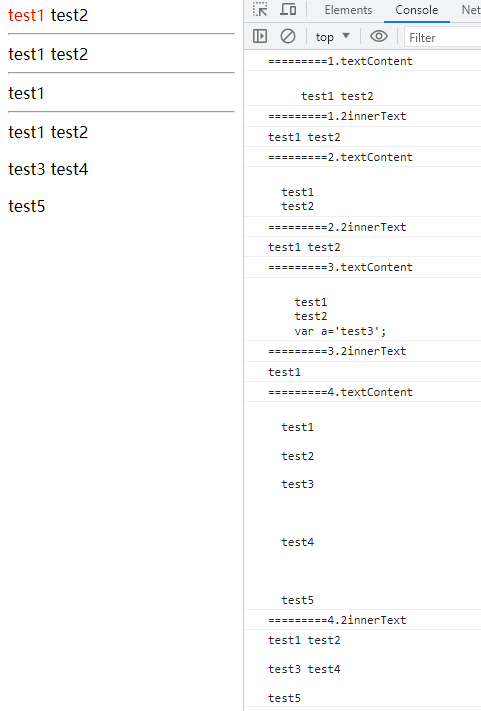Open the top JavaScript context dropdown

tap(332, 37)
